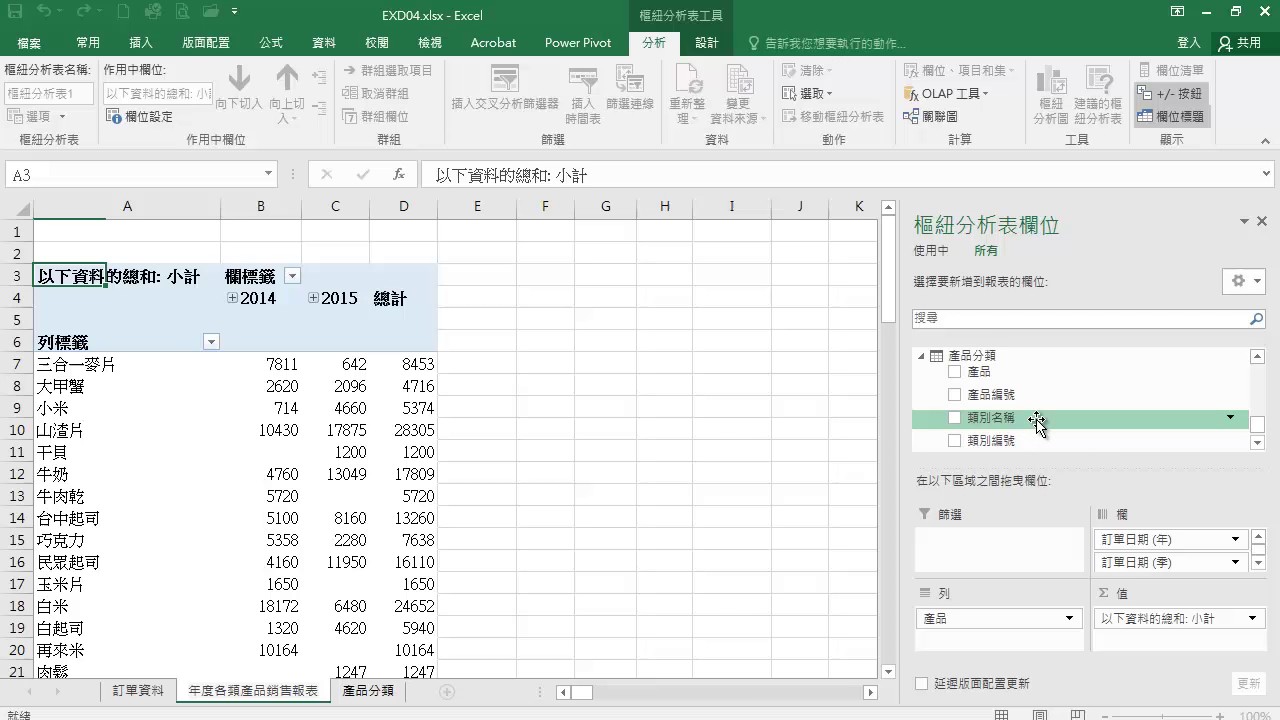1280x720 pixels.
Task: Open the 列標籤 filter dropdown
Action: (211, 342)
